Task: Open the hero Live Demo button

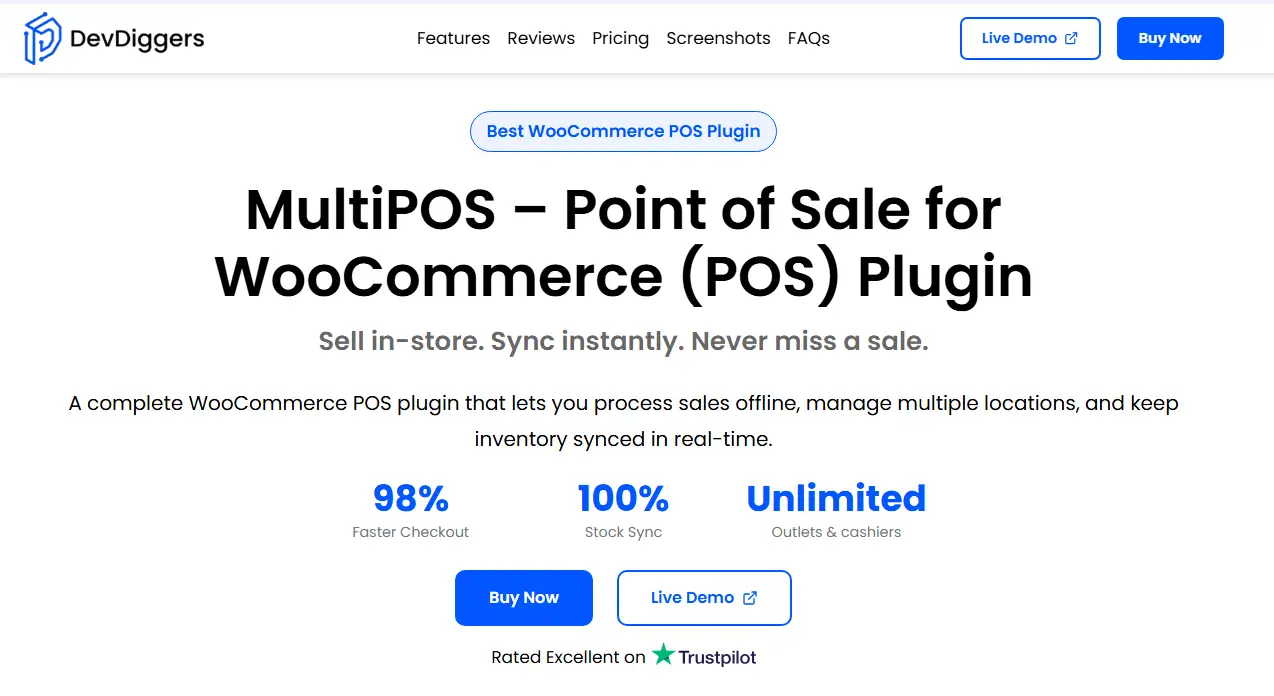Action: pyautogui.click(x=704, y=597)
